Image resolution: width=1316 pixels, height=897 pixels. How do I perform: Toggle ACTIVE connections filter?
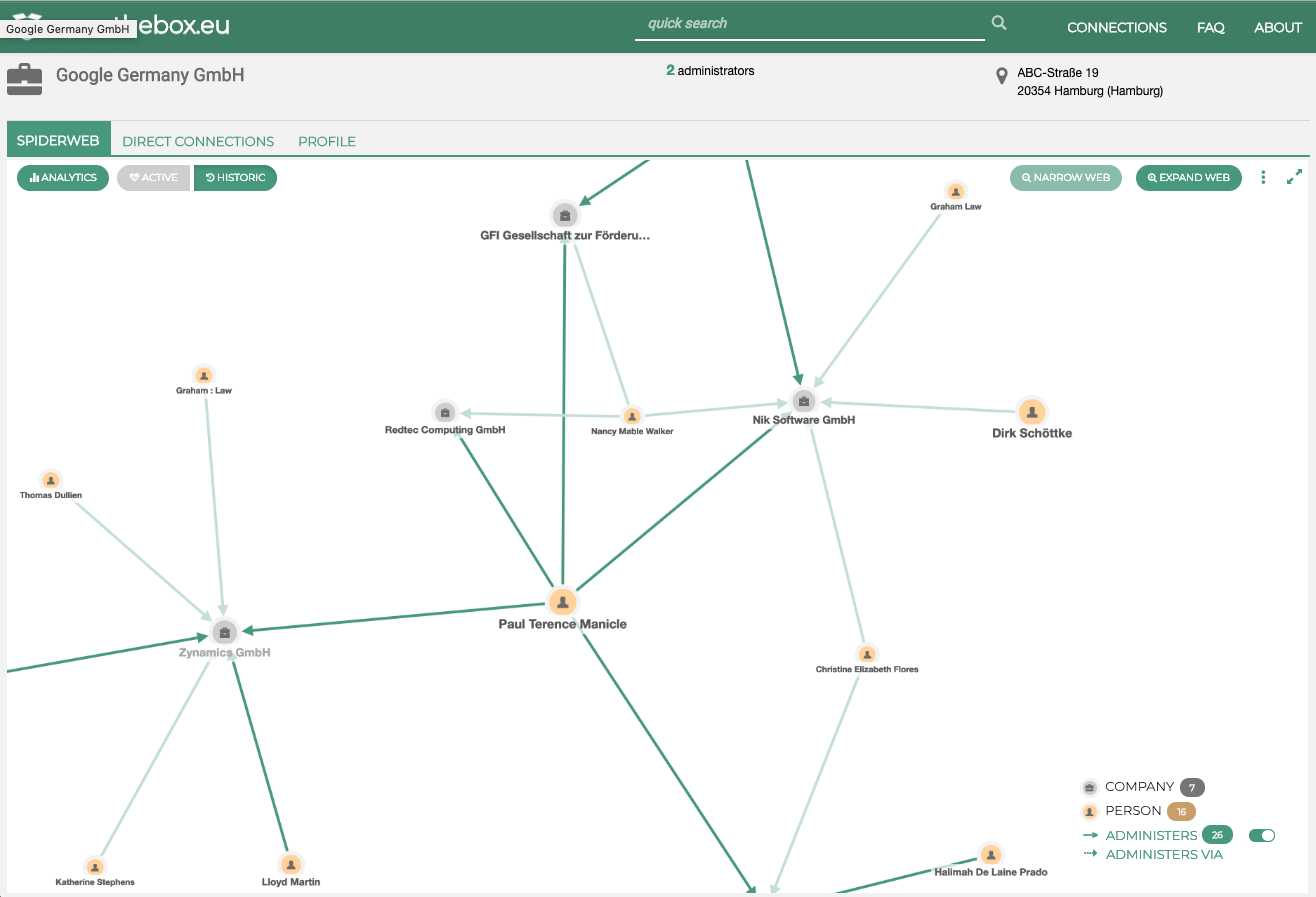[x=153, y=178]
